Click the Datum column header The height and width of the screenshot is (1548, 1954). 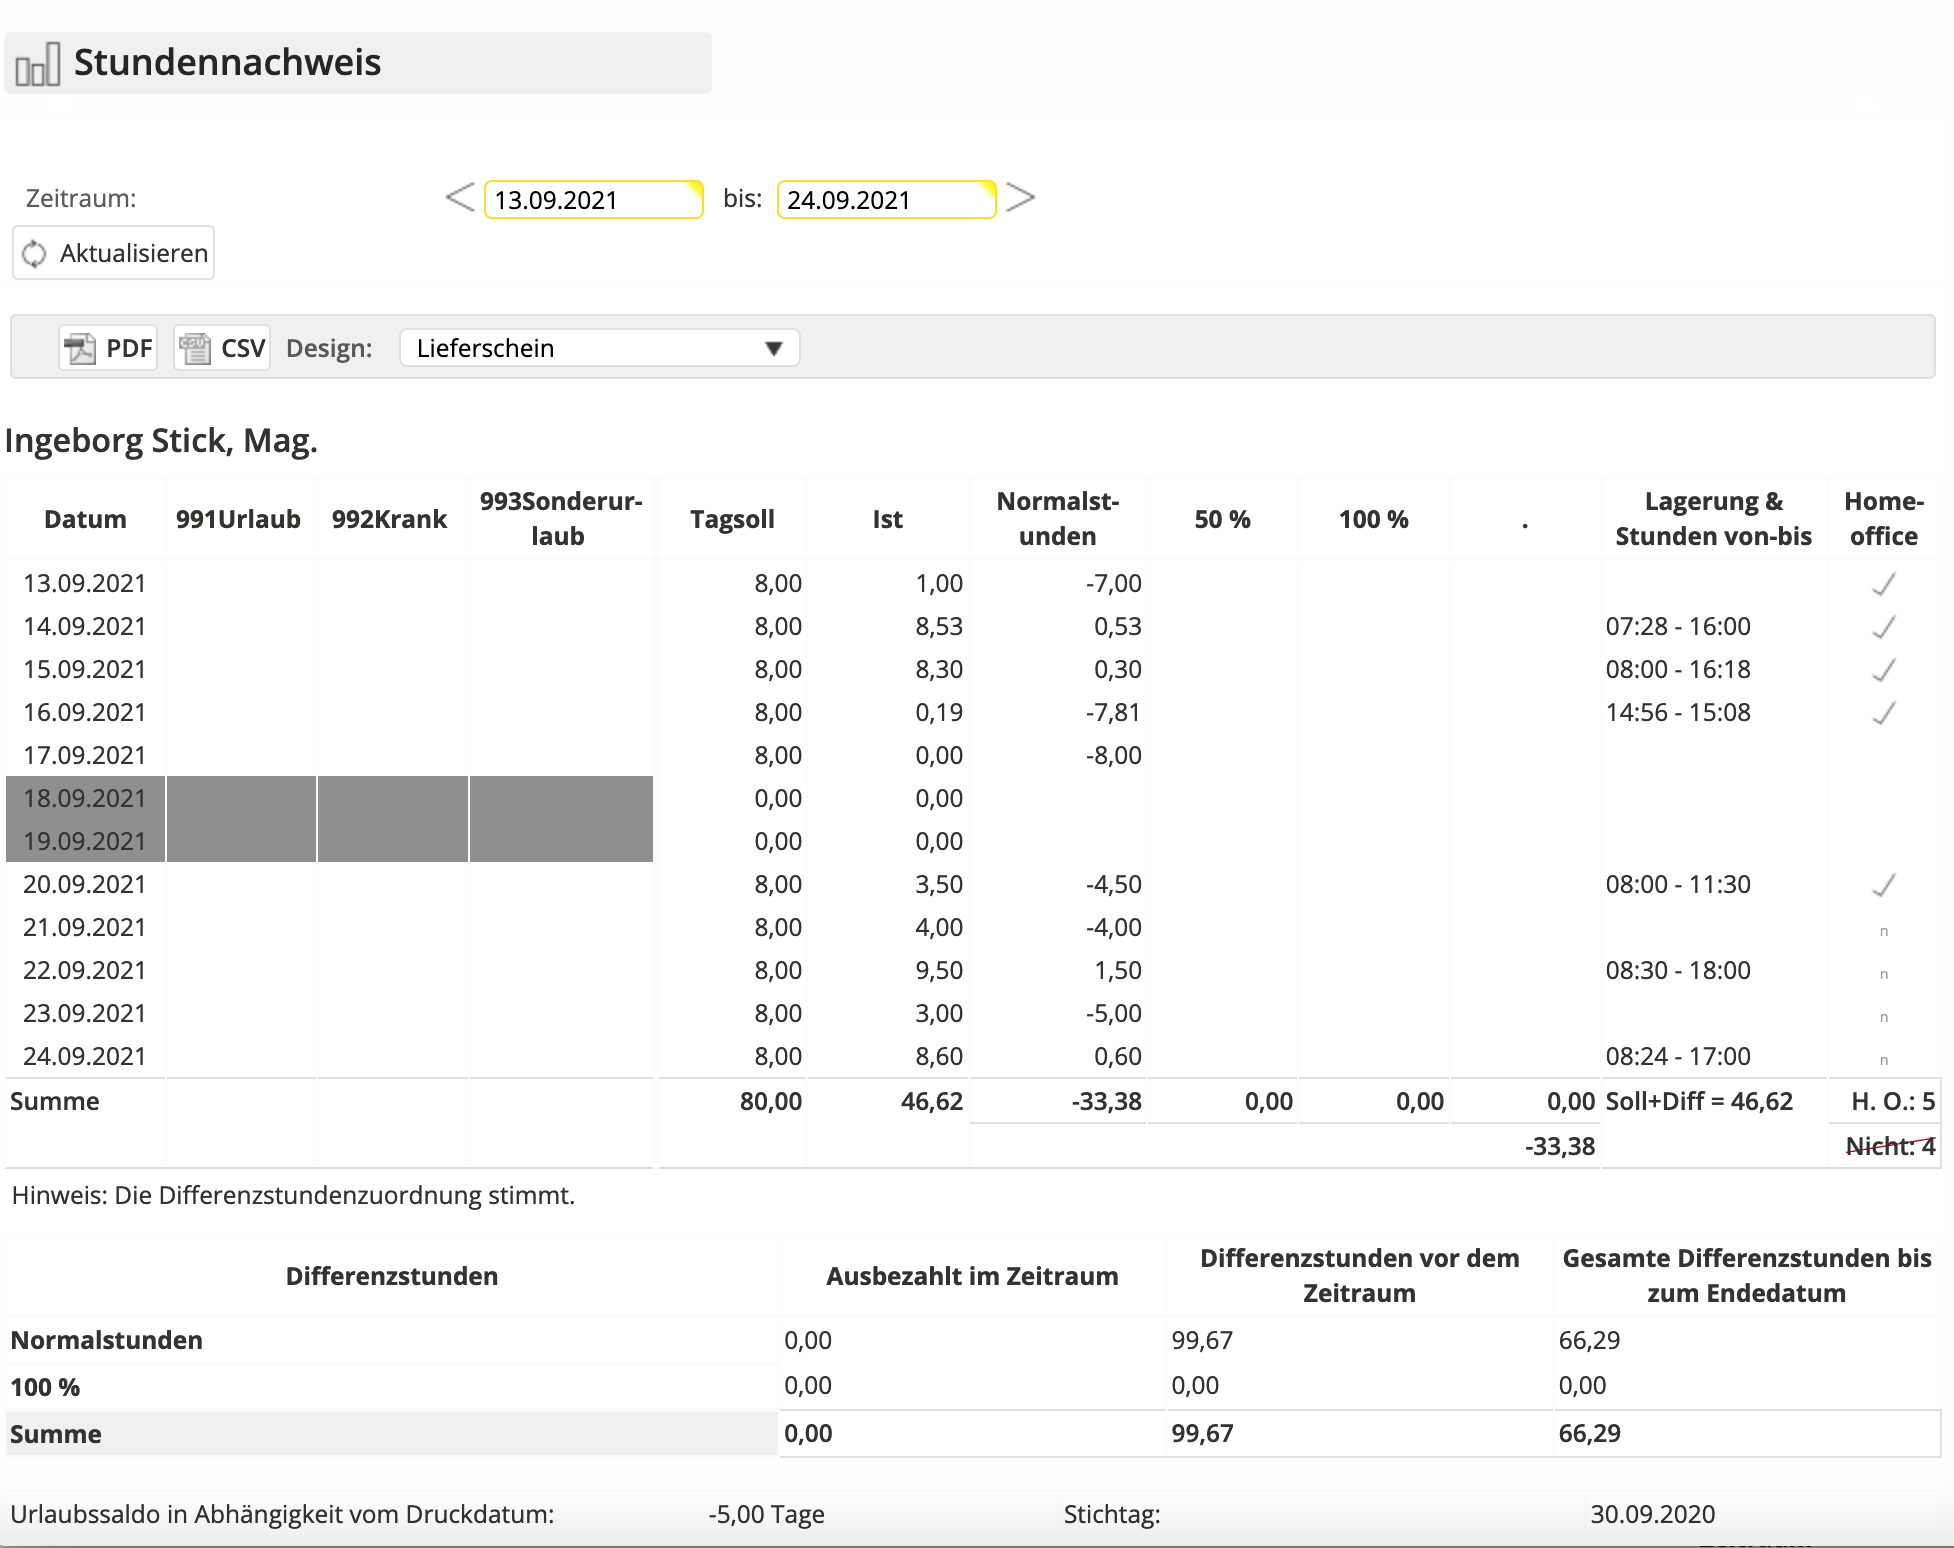click(x=85, y=519)
